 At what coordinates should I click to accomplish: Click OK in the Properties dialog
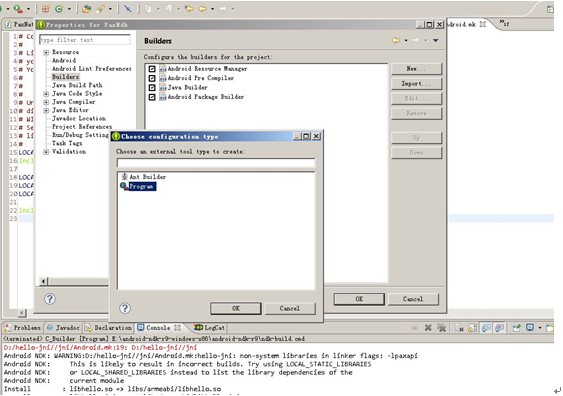(x=359, y=299)
